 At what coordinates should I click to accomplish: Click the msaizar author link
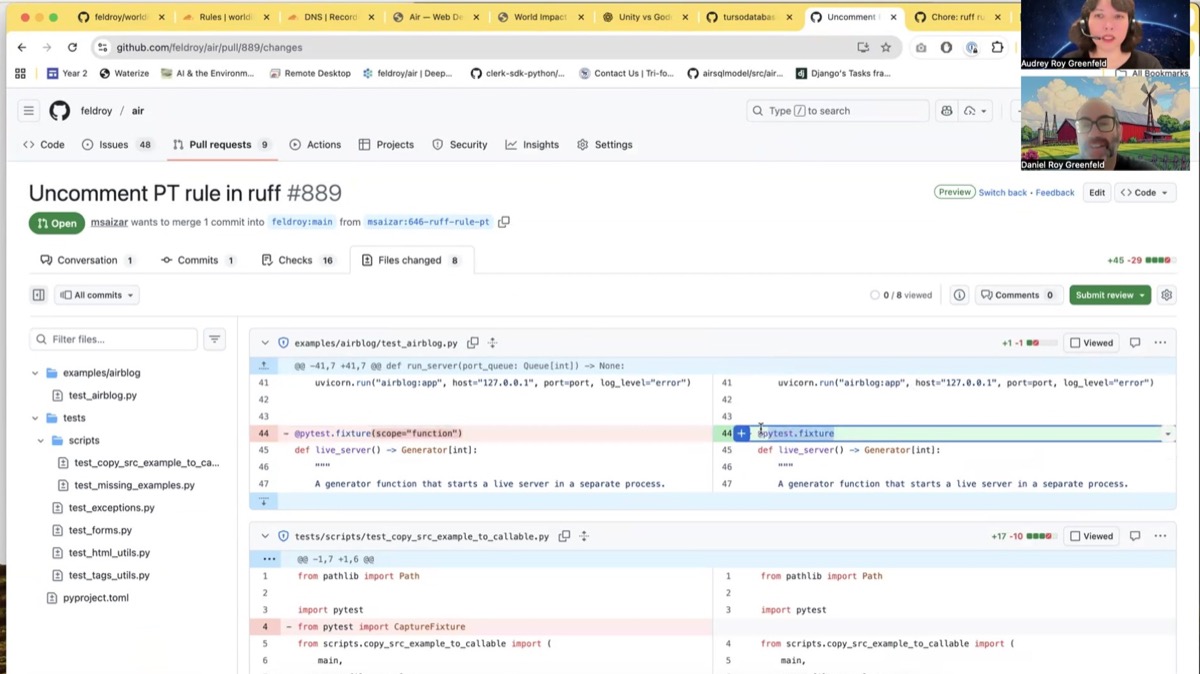coord(108,222)
